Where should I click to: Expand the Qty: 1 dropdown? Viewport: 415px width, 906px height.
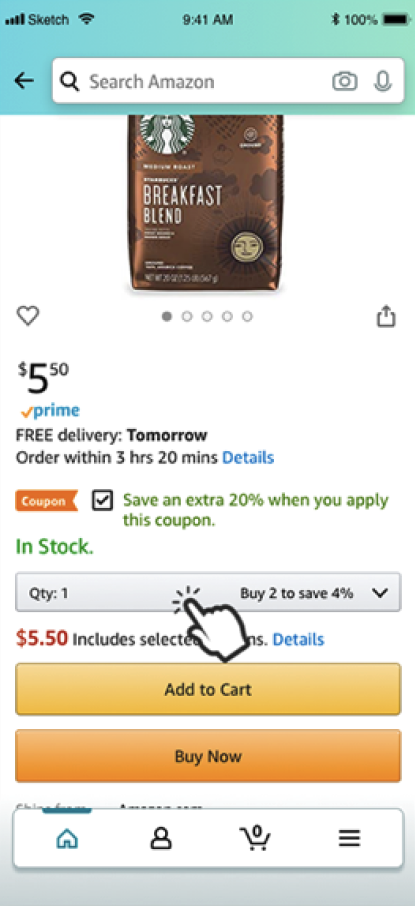pyautogui.click(x=208, y=592)
